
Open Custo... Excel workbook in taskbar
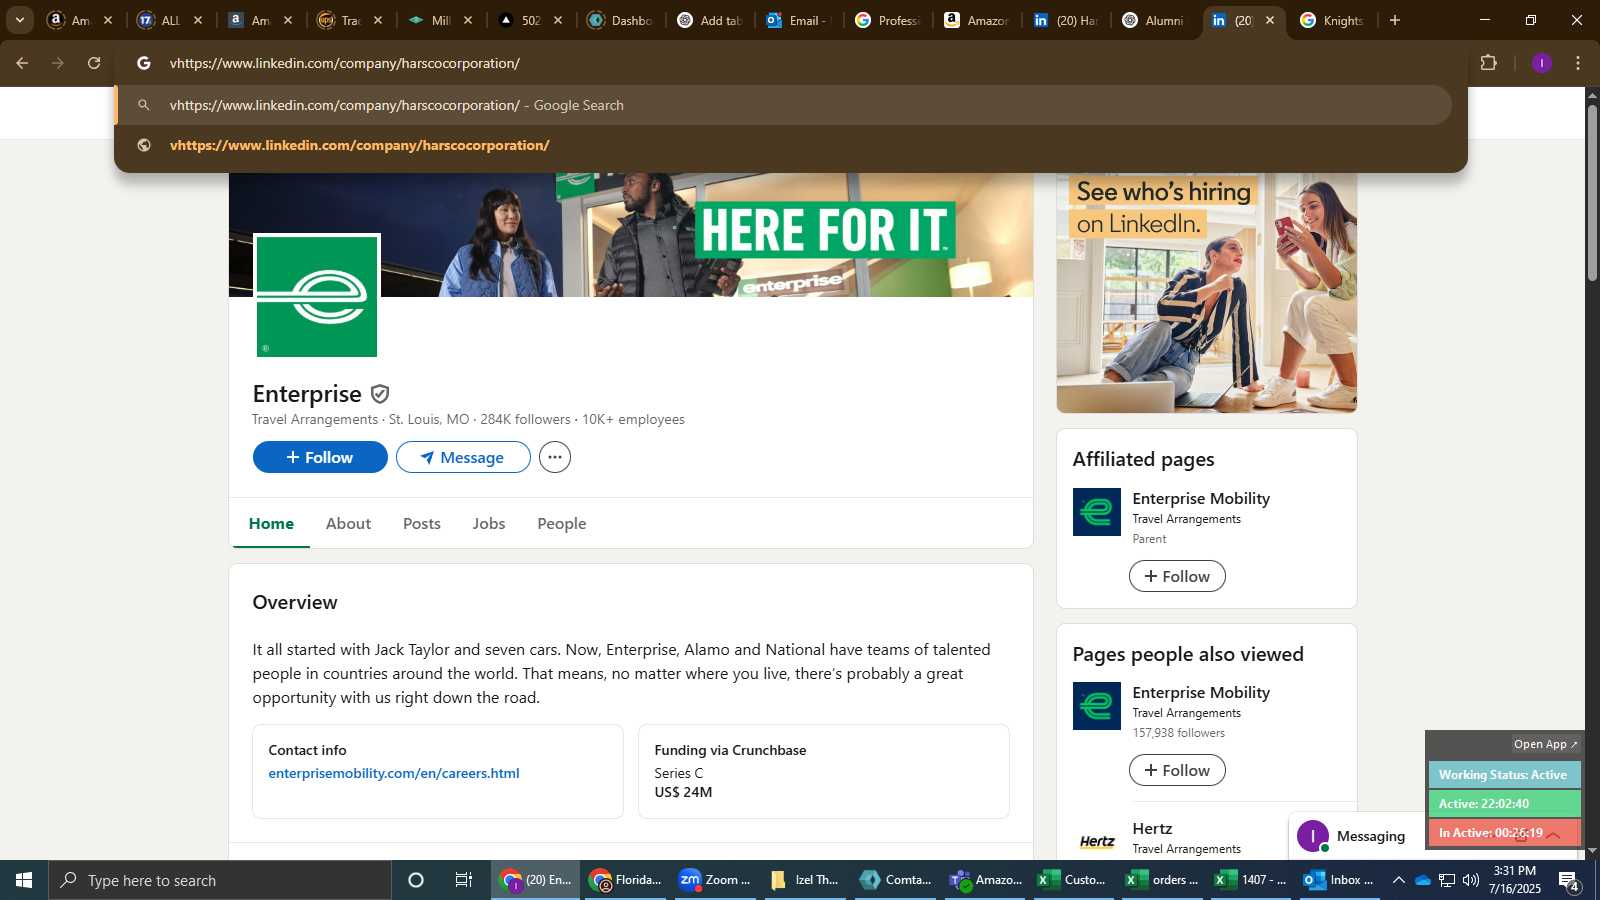(1073, 880)
